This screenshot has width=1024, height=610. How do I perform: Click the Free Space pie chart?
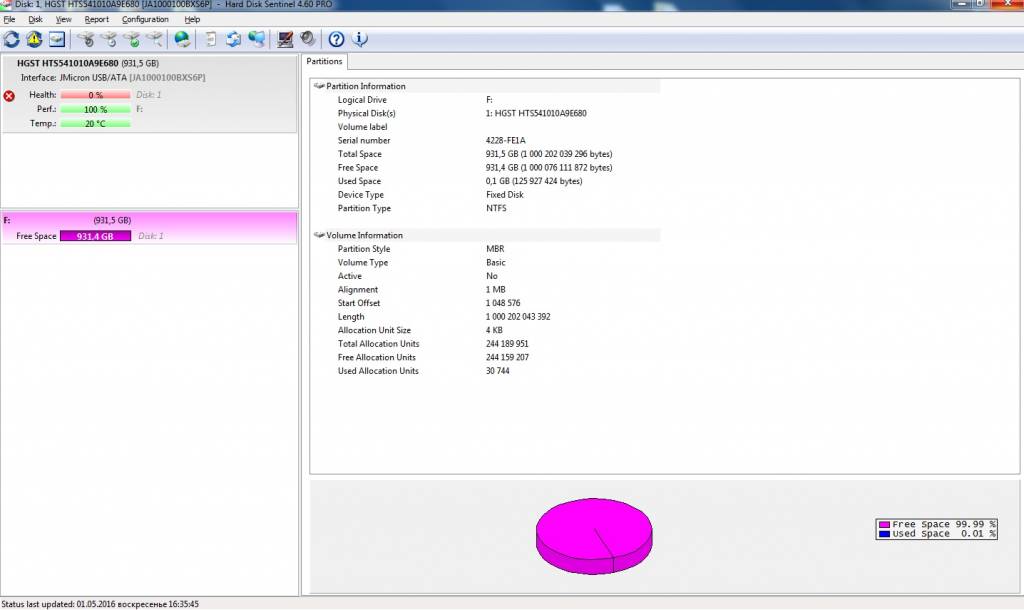coord(594,536)
